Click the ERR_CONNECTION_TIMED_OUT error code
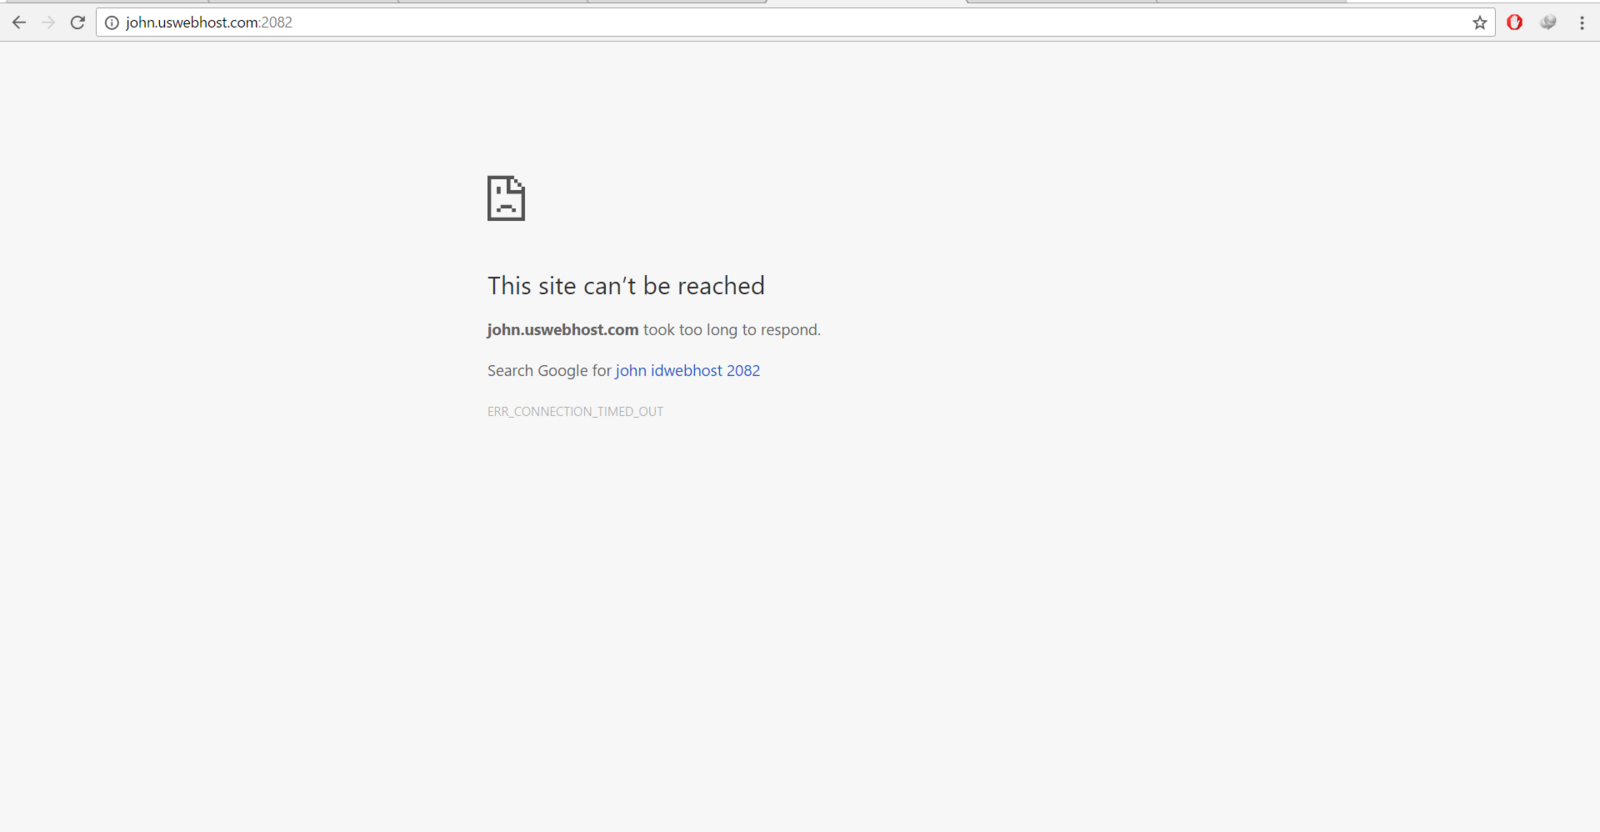 click(575, 411)
